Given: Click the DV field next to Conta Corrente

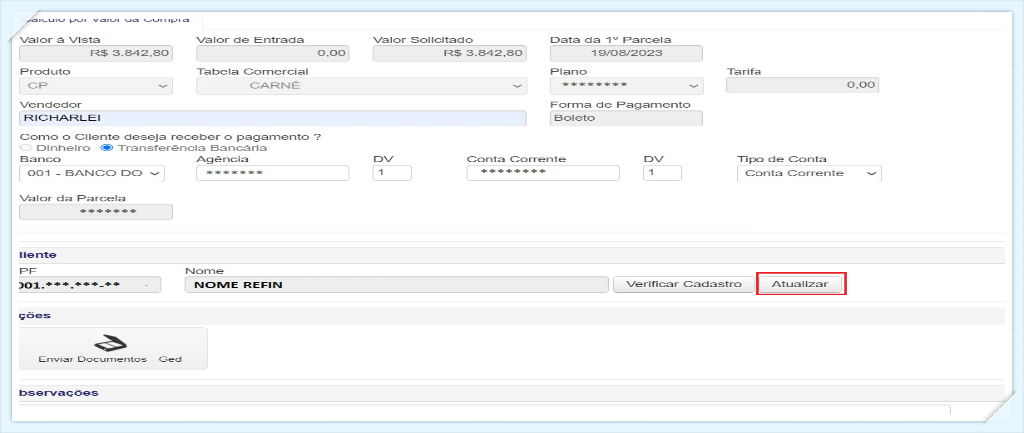Looking at the screenshot, I should (x=662, y=173).
